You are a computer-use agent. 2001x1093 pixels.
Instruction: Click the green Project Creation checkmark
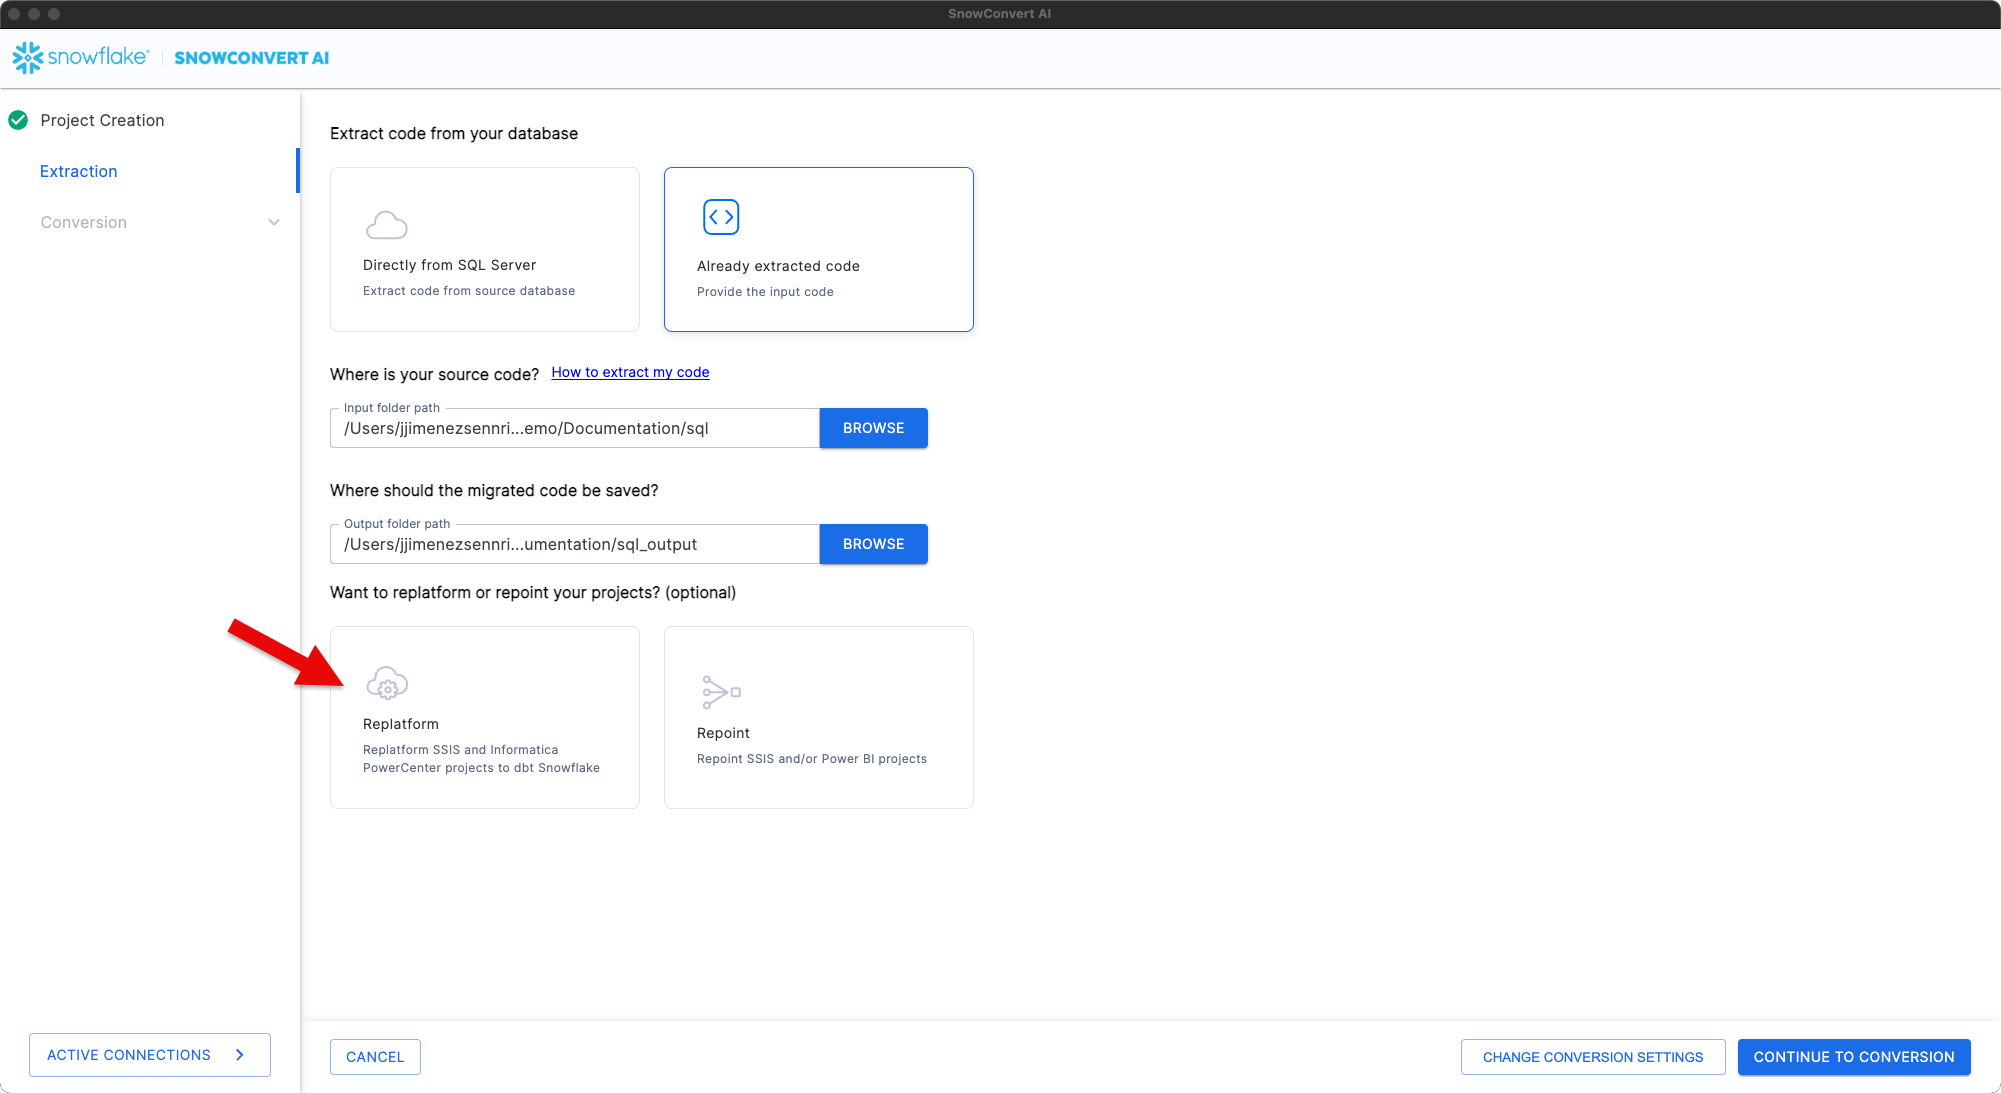18,120
